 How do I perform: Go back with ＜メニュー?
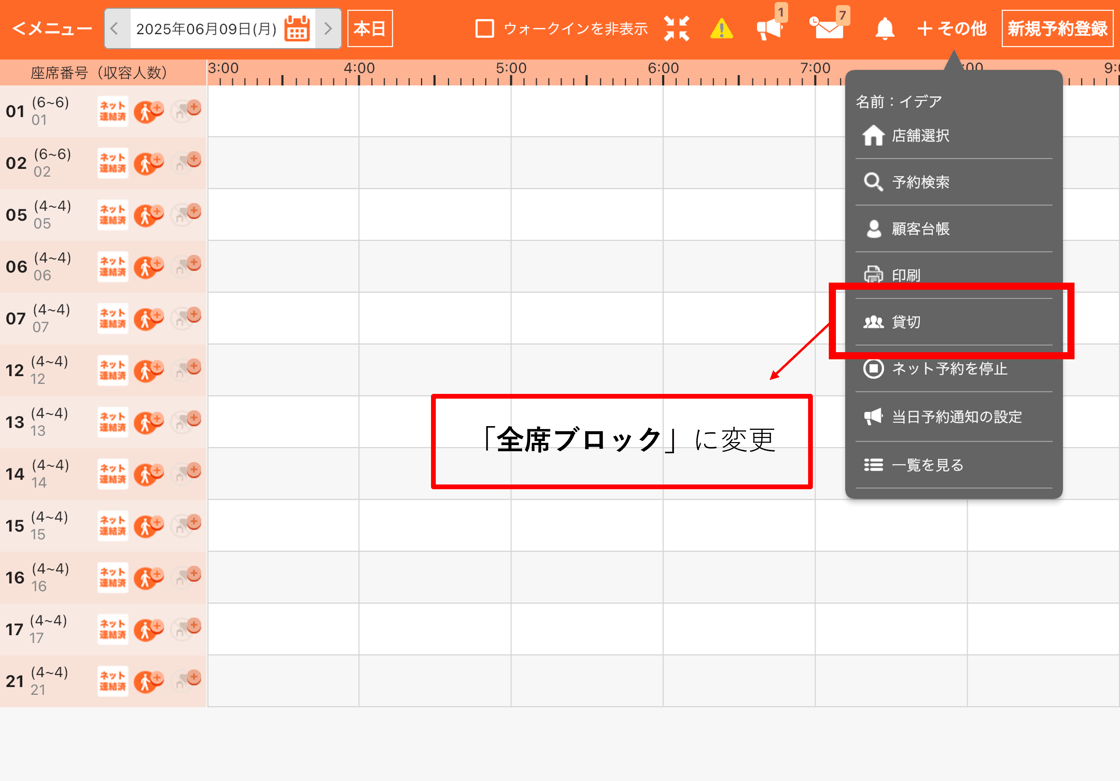coord(52,29)
